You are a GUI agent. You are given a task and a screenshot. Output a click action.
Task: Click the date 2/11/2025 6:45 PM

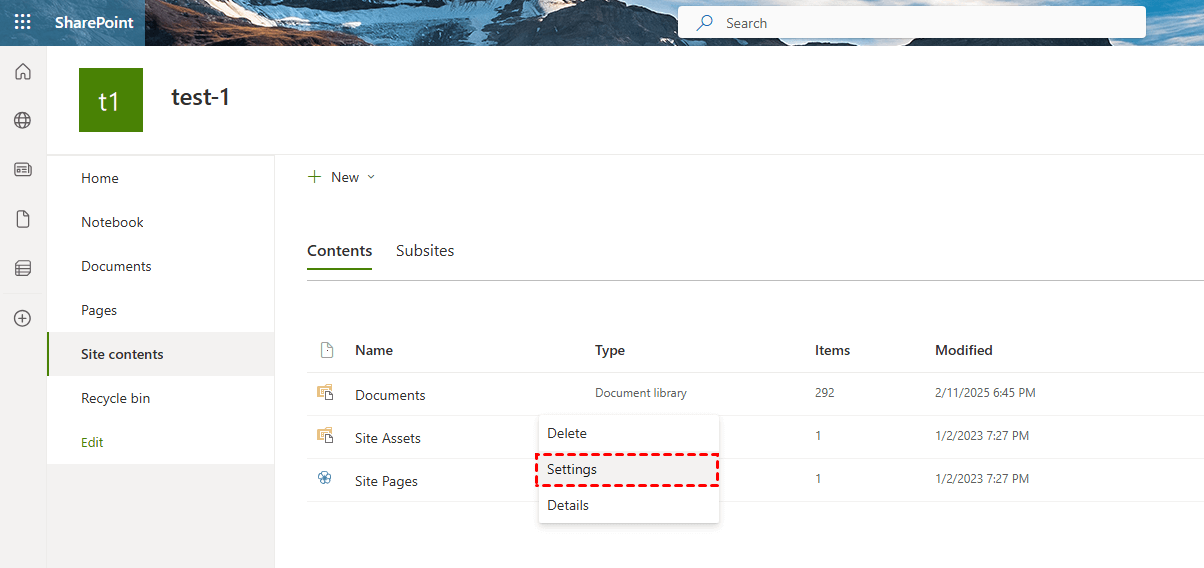[x=985, y=393]
